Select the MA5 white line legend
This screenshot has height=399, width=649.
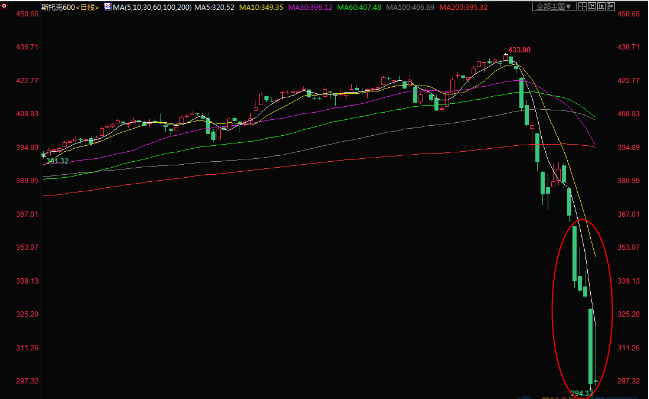coord(214,7)
